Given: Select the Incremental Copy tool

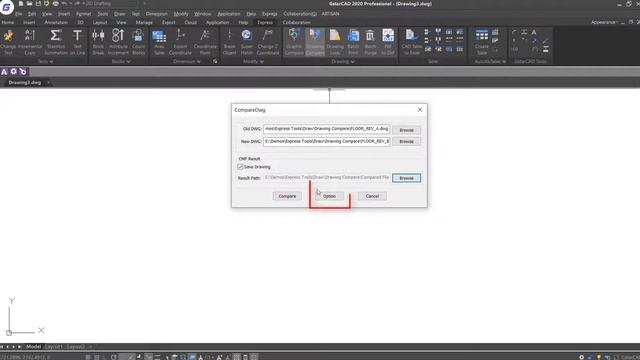Looking at the screenshot, I should pyautogui.click(x=30, y=42).
